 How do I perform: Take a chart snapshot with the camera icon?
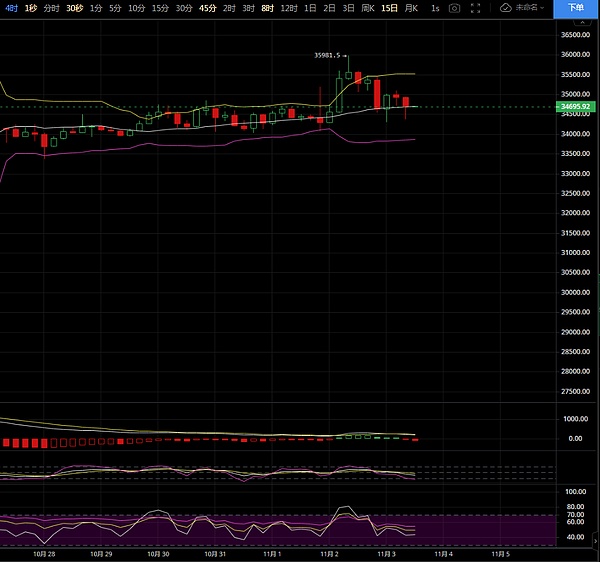click(x=455, y=8)
